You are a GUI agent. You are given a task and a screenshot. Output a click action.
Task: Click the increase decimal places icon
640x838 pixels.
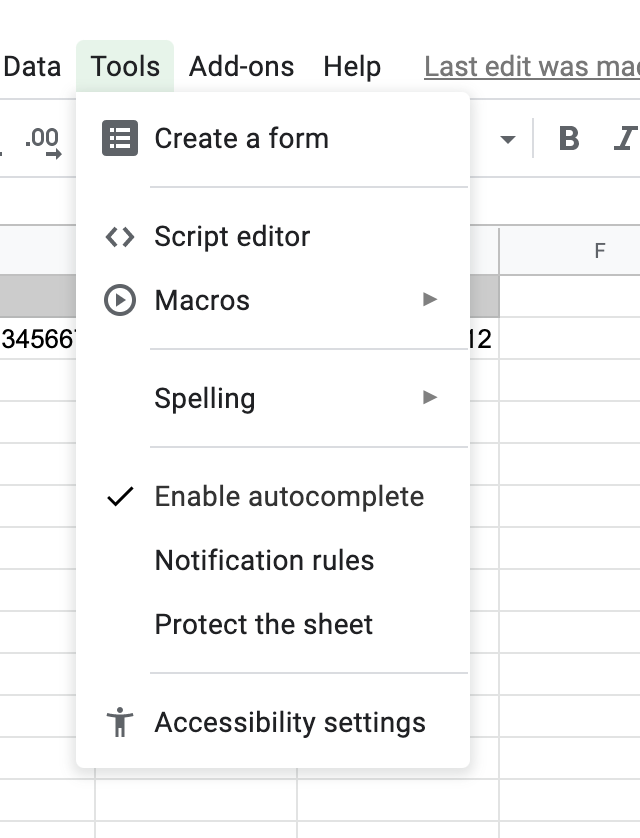click(42, 141)
